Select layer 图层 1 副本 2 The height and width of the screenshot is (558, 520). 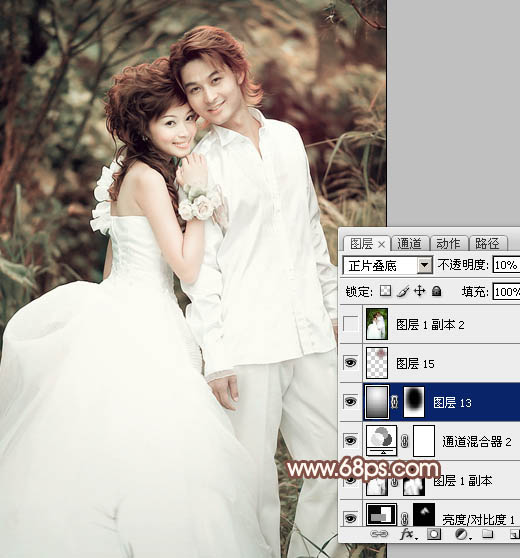(430, 324)
